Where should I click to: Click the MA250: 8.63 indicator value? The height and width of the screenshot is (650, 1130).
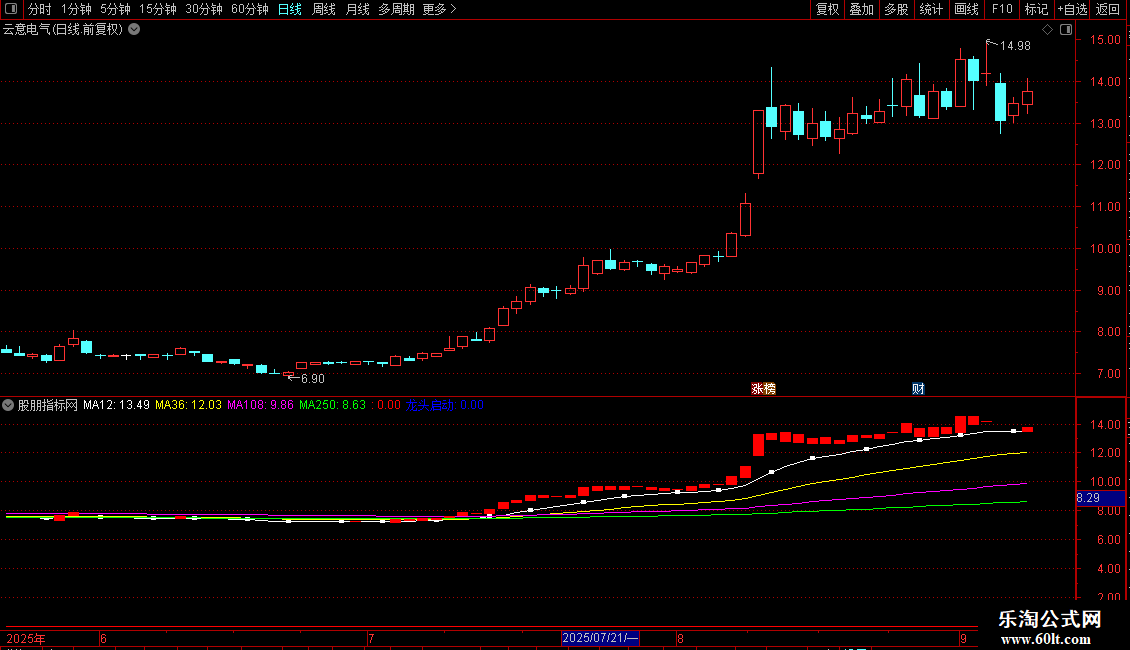332,405
